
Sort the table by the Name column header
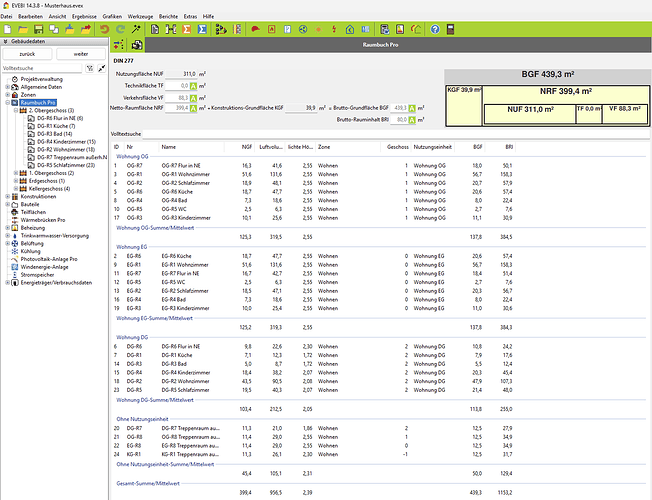(191, 147)
